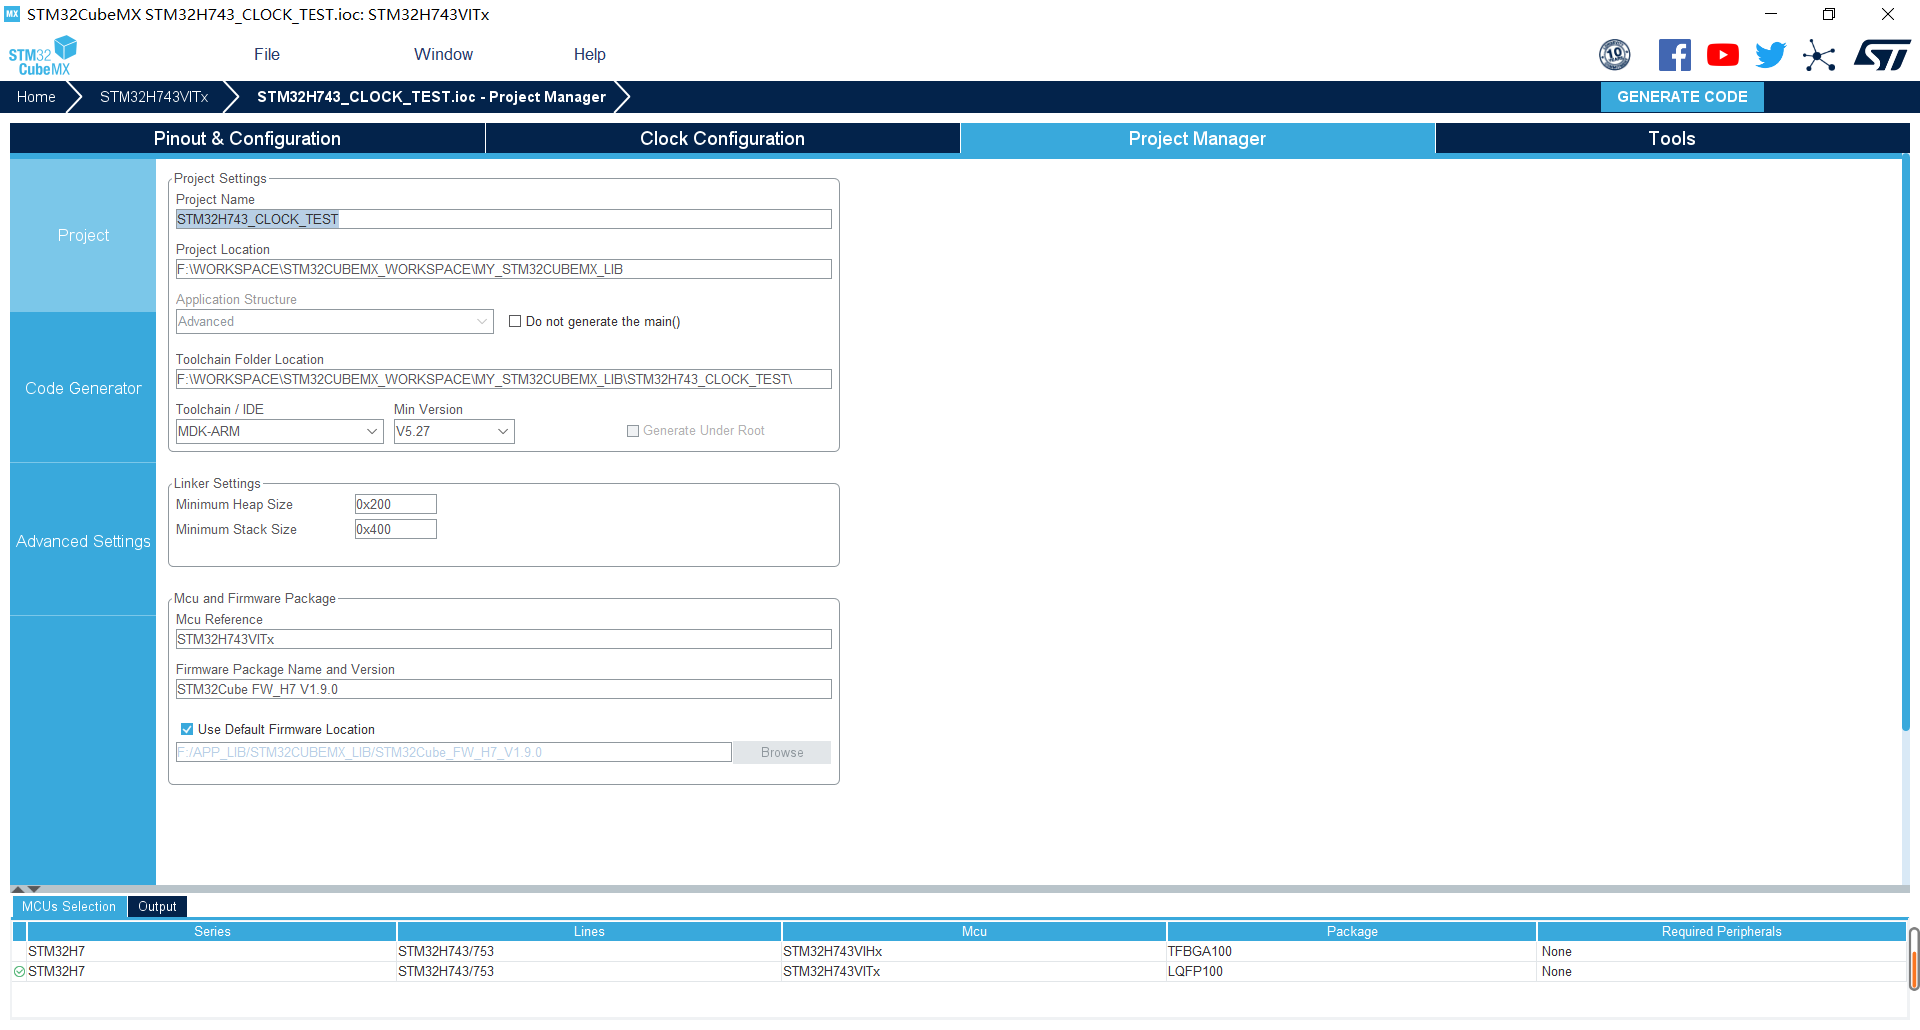Open the Toolchain / IDE MDK-ARM dropdown

click(x=279, y=431)
